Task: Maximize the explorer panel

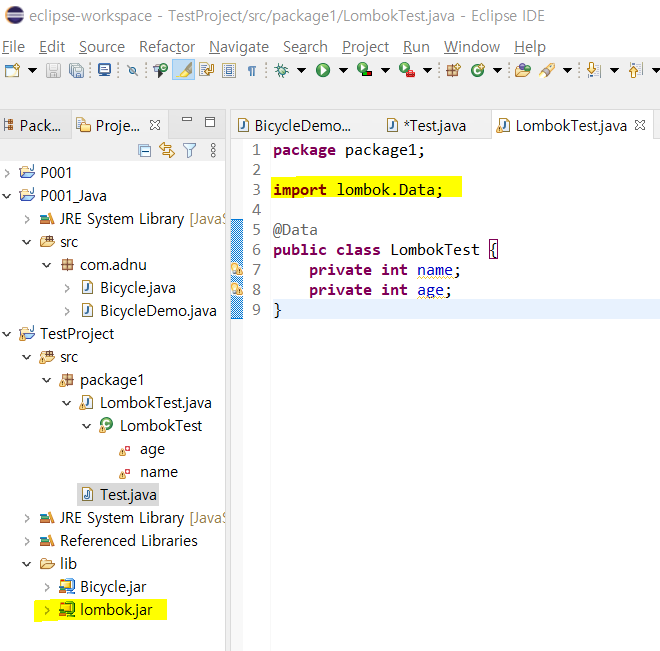Action: pos(210,122)
